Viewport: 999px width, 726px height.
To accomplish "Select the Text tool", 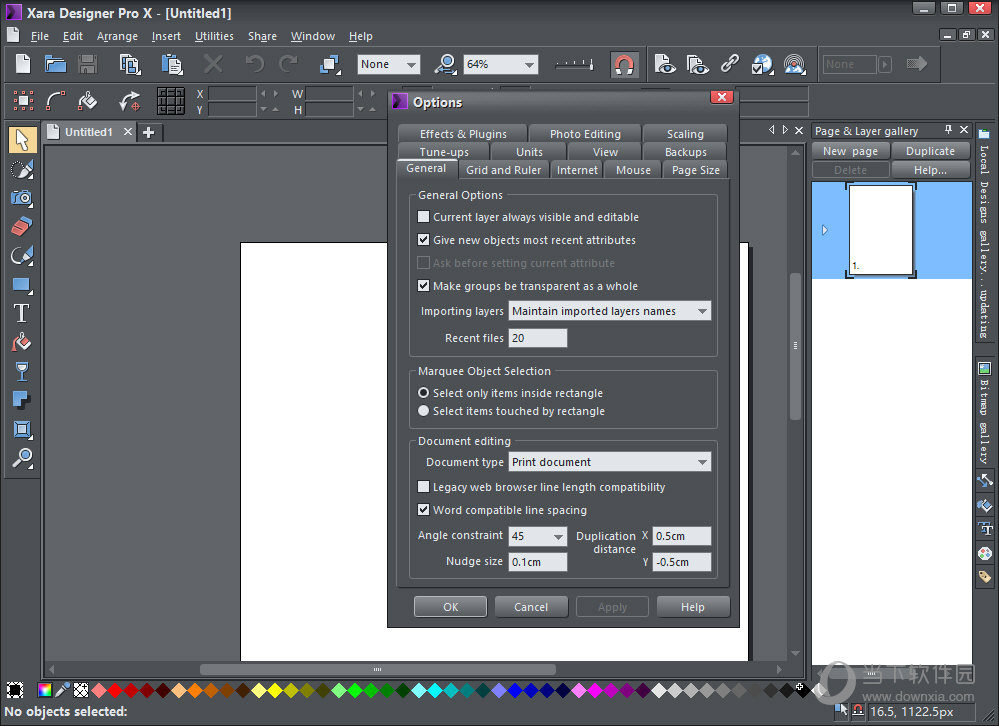I will pos(22,313).
